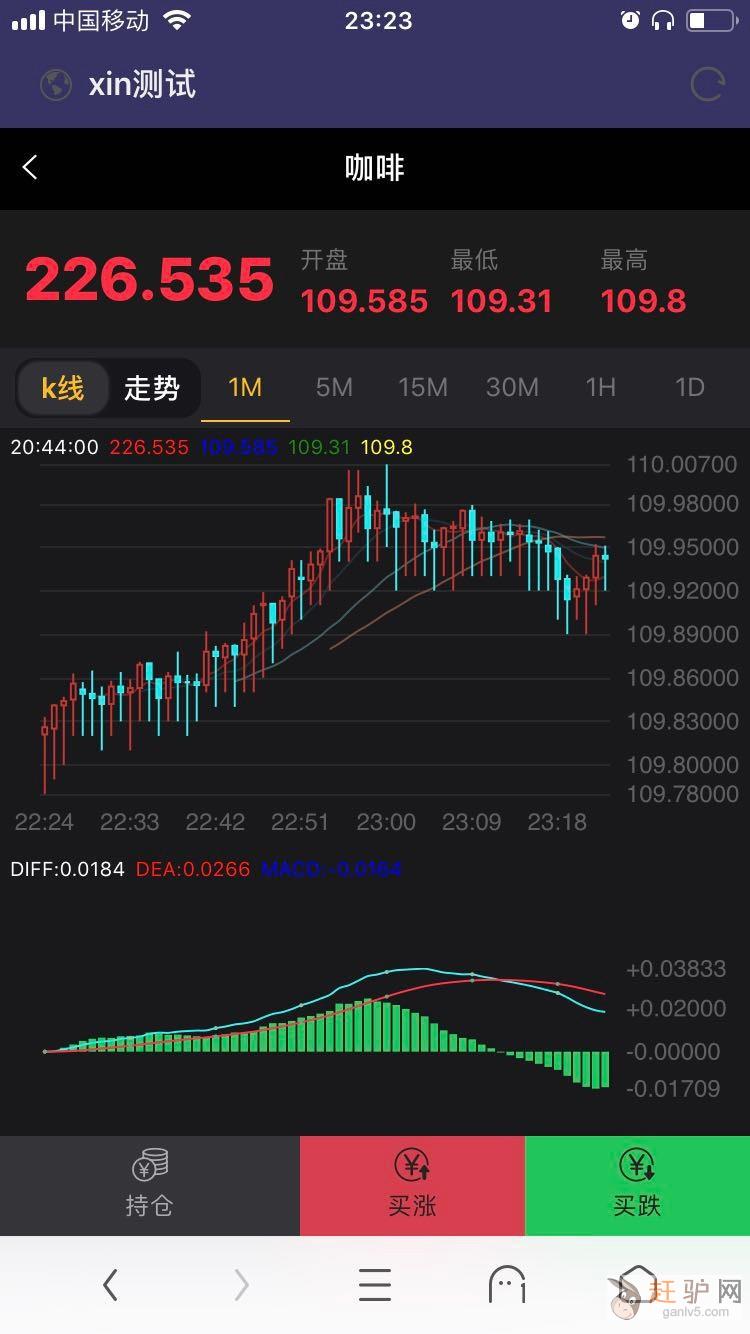
Task: Switch to 走势 trend view
Action: point(151,388)
